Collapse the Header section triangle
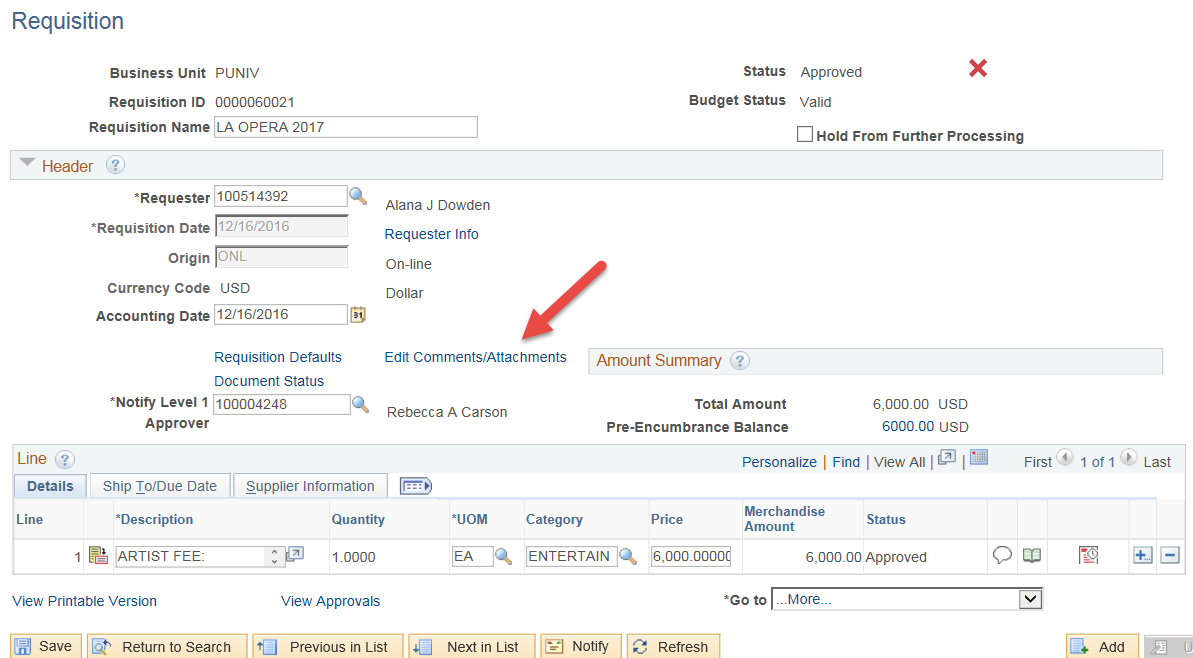This screenshot has height=658, width=1193. click(27, 165)
